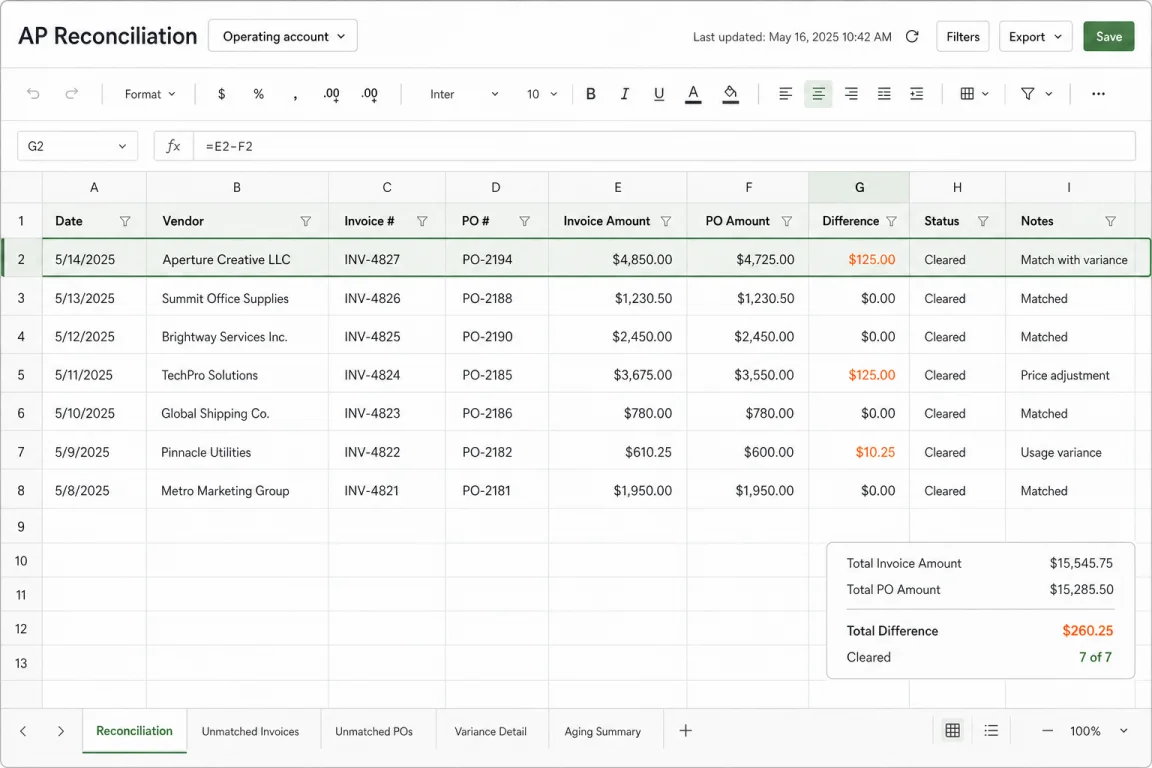Viewport: 1152px width, 768px height.
Task: Switch to the Reconciliation sheet tab
Action: 134,731
